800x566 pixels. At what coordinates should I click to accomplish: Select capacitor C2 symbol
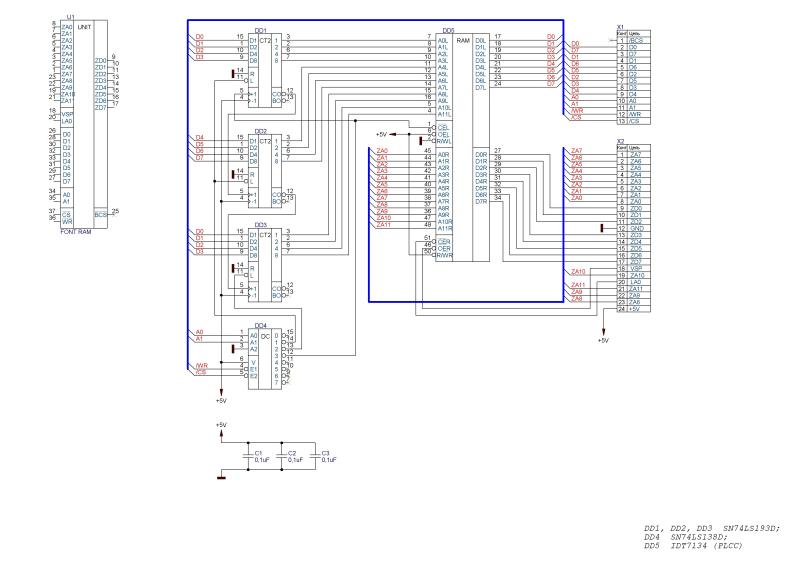[281, 457]
